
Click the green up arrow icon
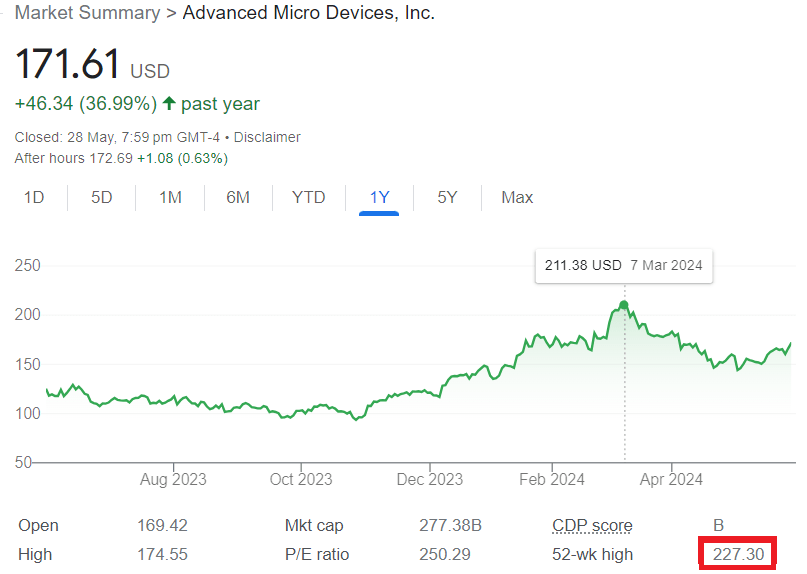coord(169,103)
